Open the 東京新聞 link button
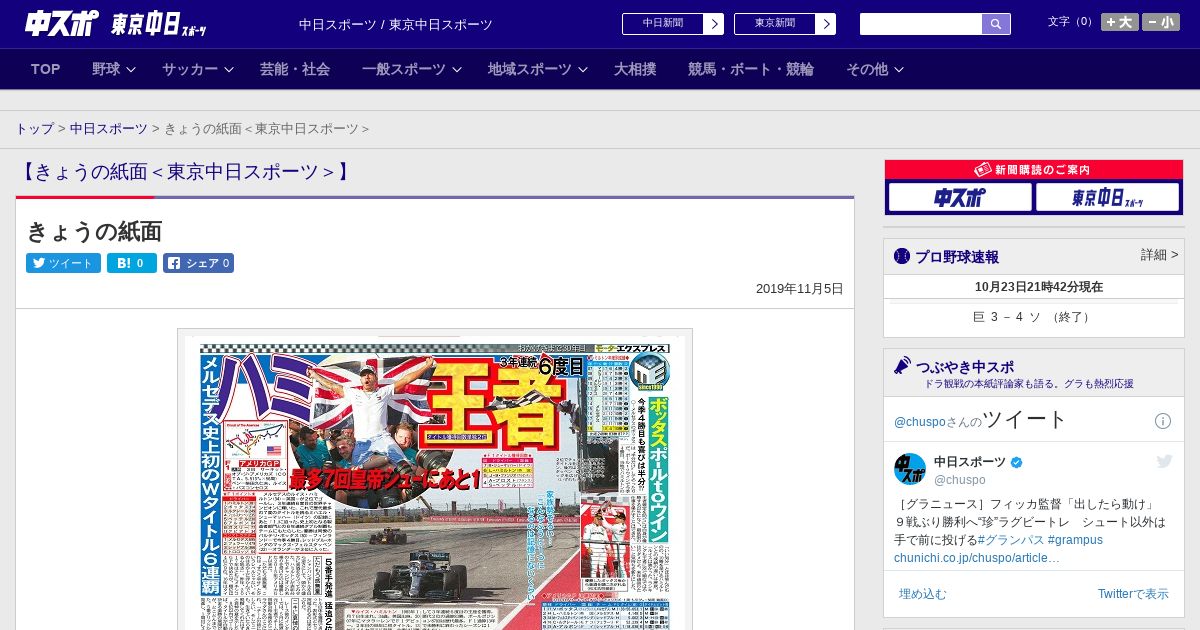This screenshot has width=1200, height=630. 774,24
